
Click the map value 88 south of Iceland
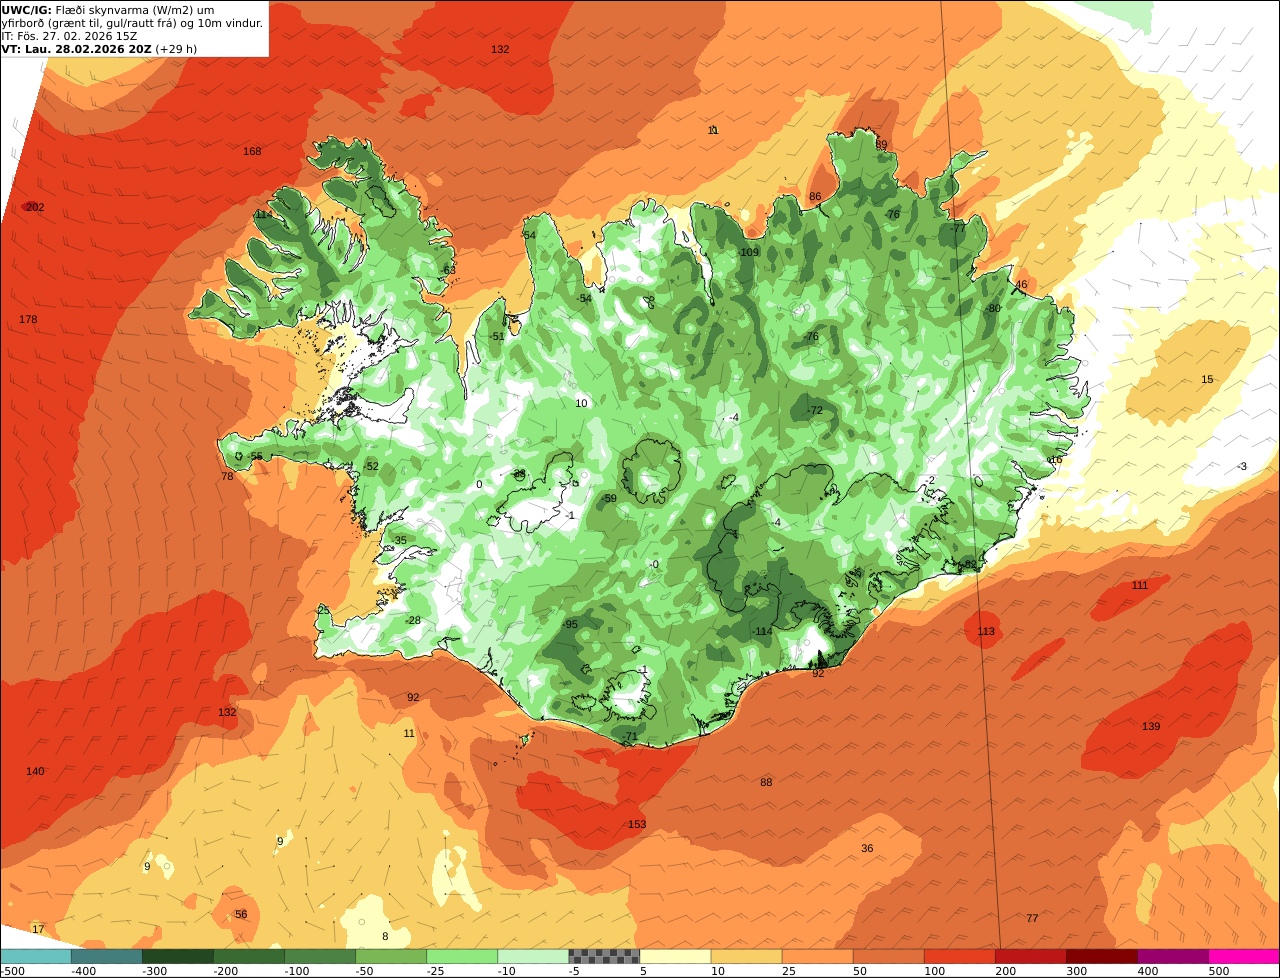coord(766,782)
